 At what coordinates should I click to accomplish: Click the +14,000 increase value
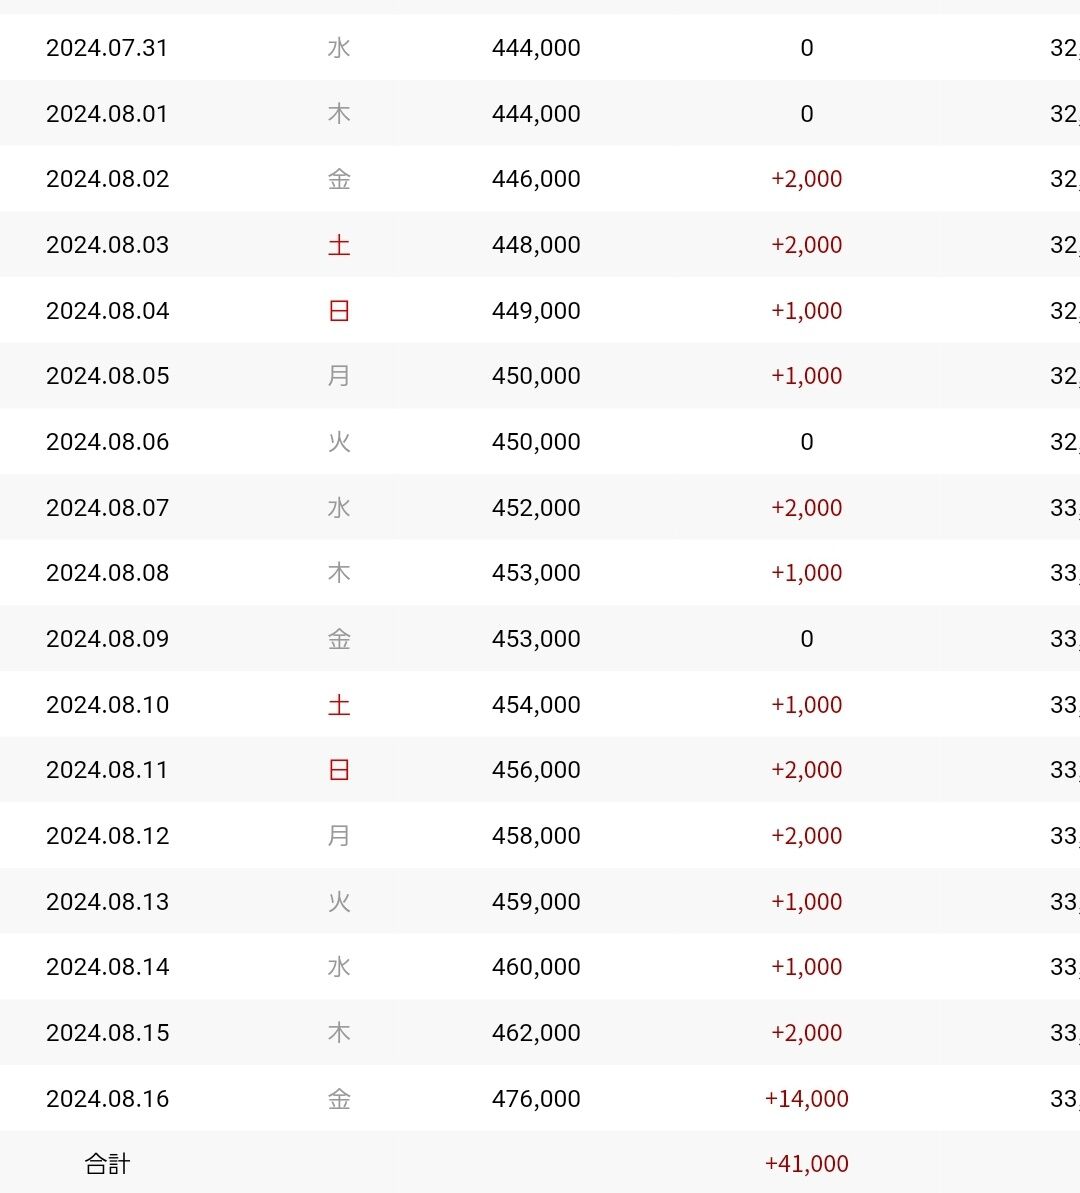click(806, 1099)
